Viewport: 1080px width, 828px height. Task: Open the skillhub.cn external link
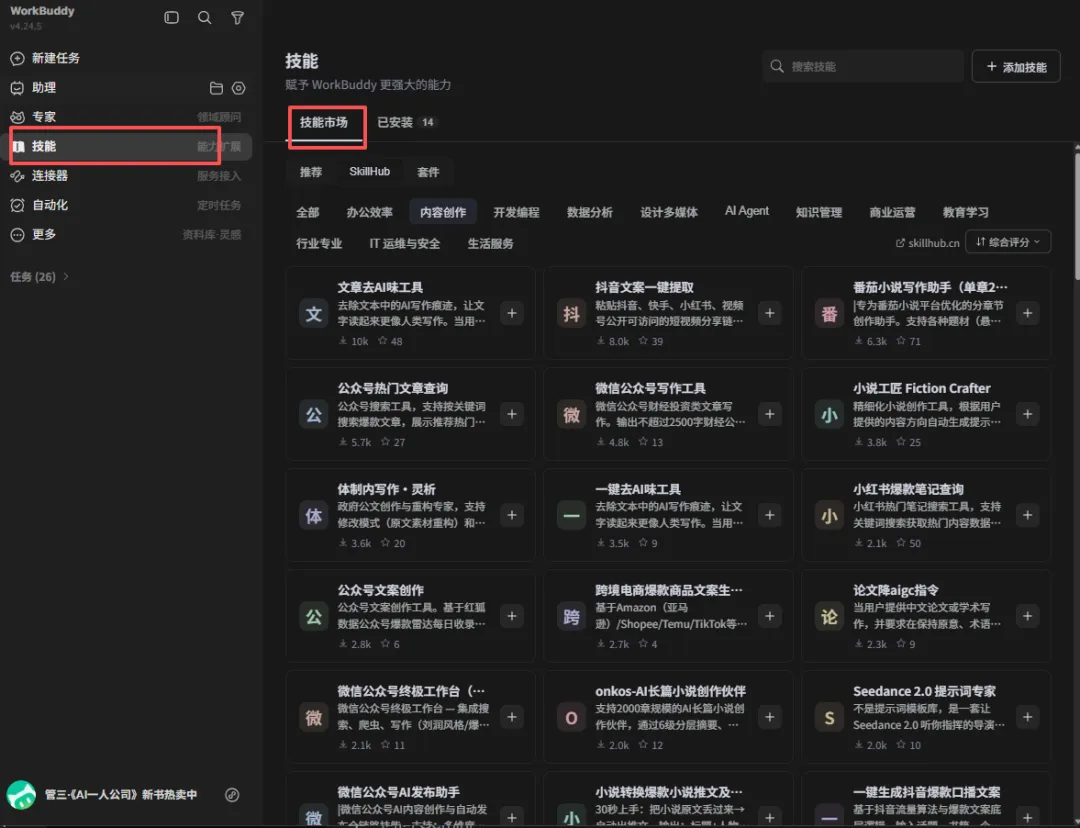point(927,242)
